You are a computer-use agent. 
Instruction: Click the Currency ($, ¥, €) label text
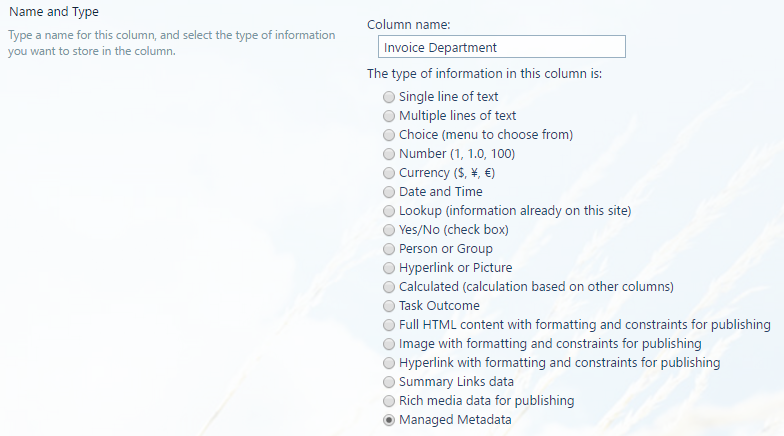click(447, 173)
